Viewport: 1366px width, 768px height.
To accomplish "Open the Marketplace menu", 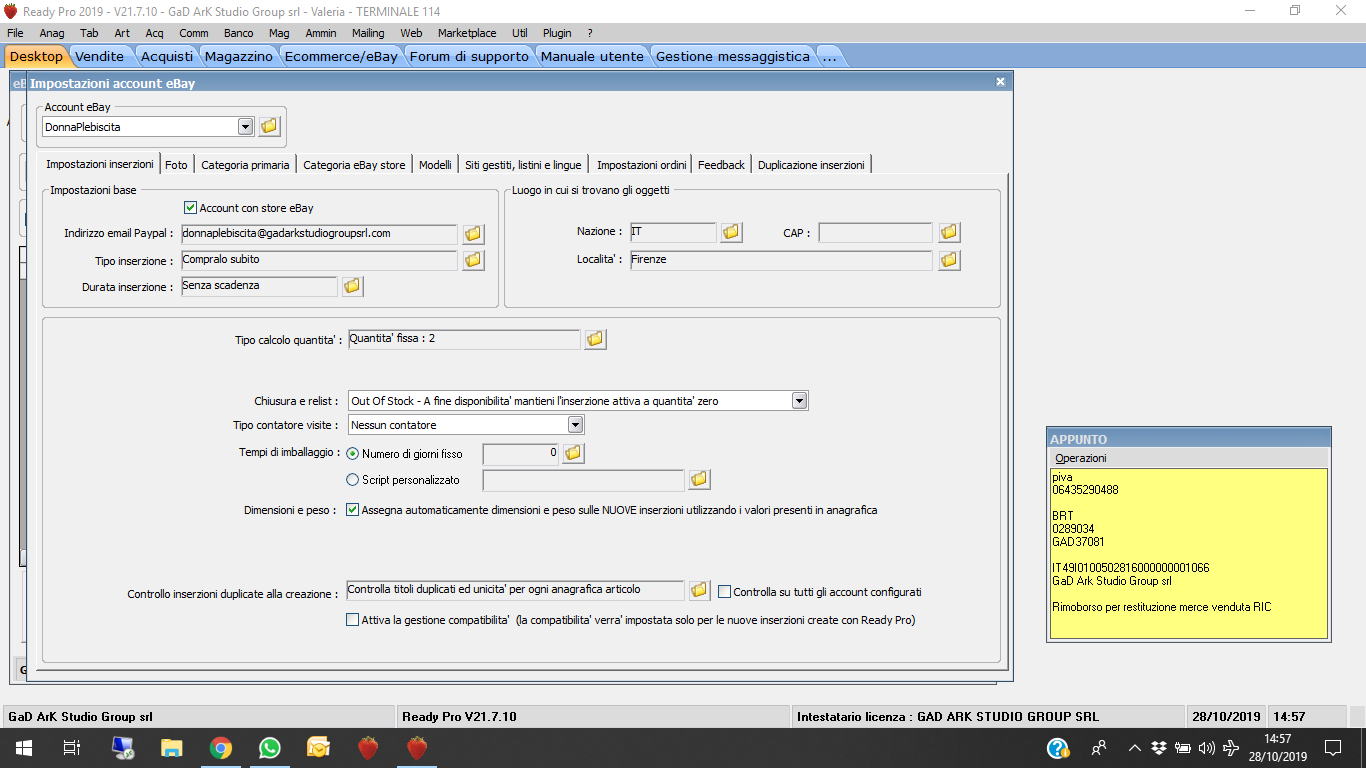I will click(x=467, y=33).
